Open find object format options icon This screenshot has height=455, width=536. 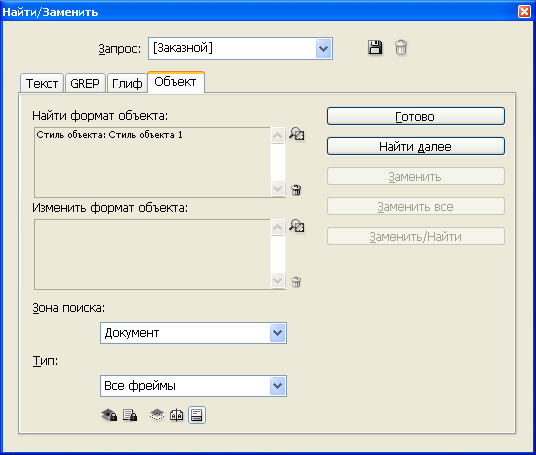click(297, 134)
